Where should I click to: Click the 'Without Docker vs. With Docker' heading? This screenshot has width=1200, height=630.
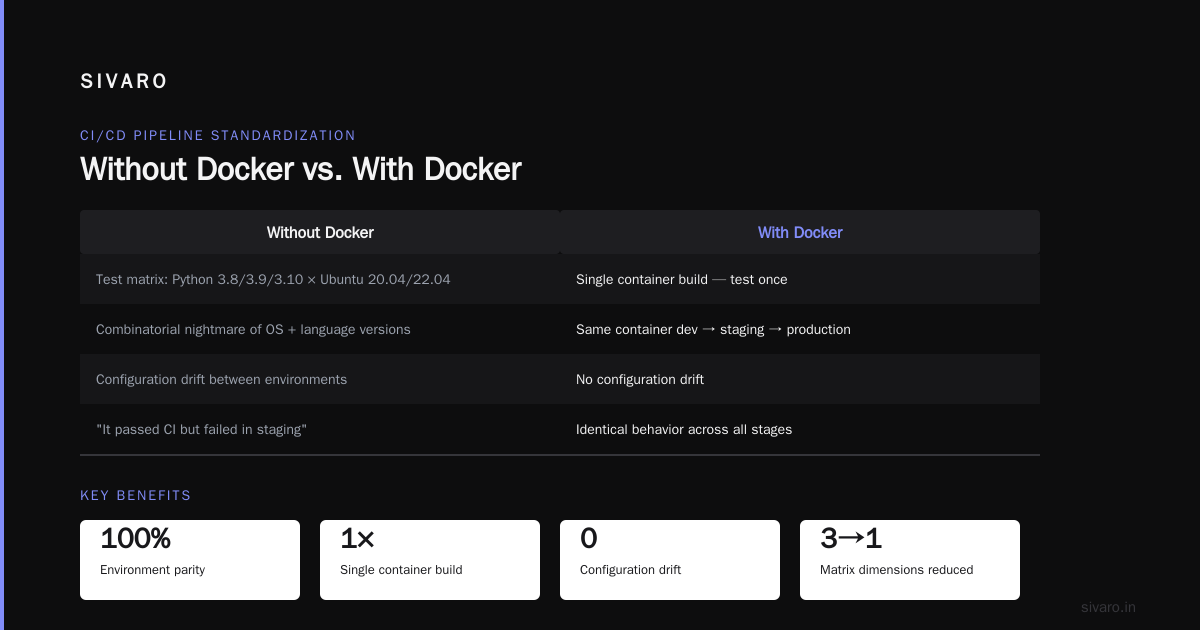pos(301,169)
